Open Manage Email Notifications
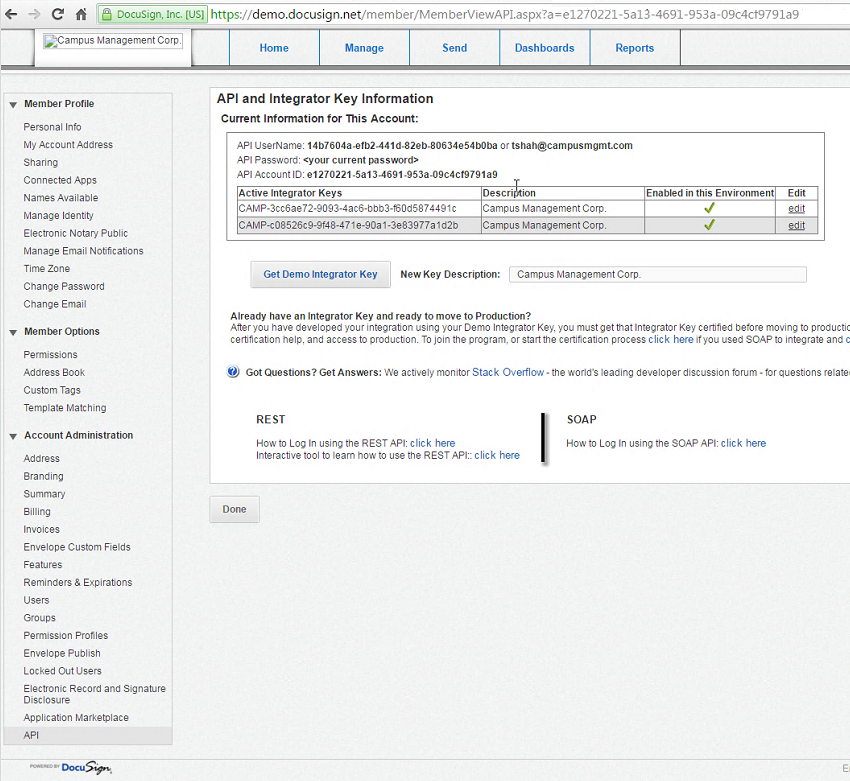 83,251
